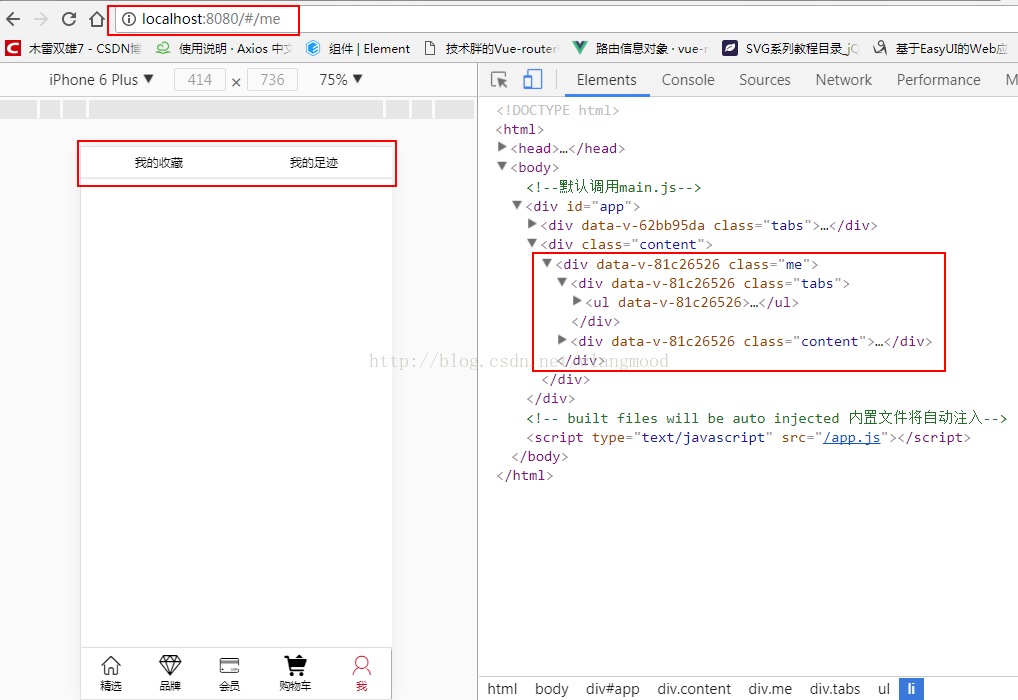Activate the inspect element picker icon
1018x700 pixels.
(x=499, y=79)
